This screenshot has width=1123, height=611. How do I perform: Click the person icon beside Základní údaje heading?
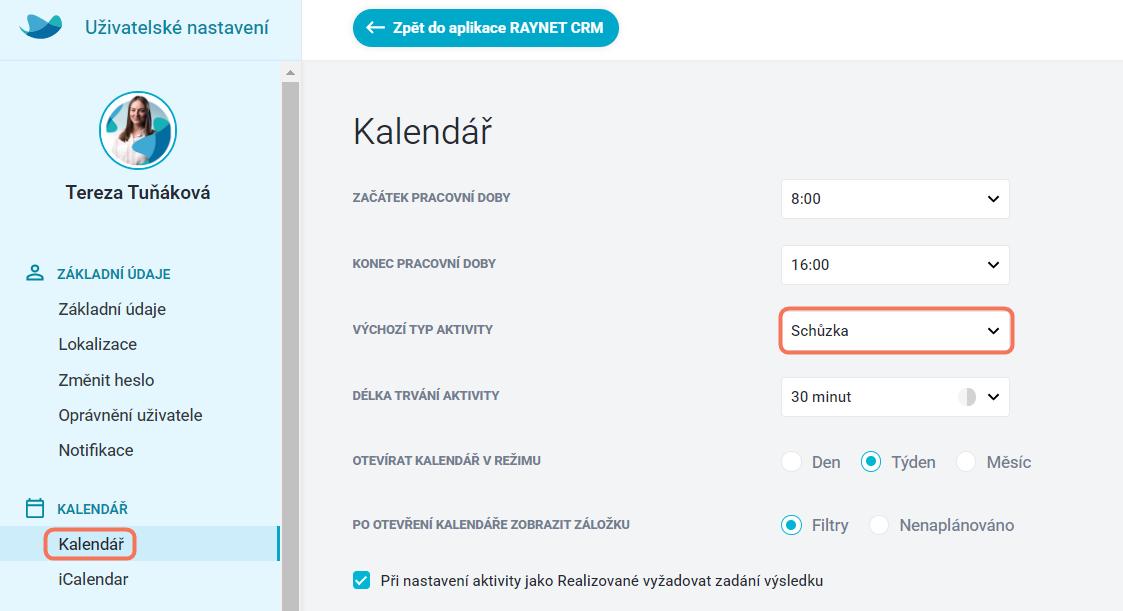point(34,273)
